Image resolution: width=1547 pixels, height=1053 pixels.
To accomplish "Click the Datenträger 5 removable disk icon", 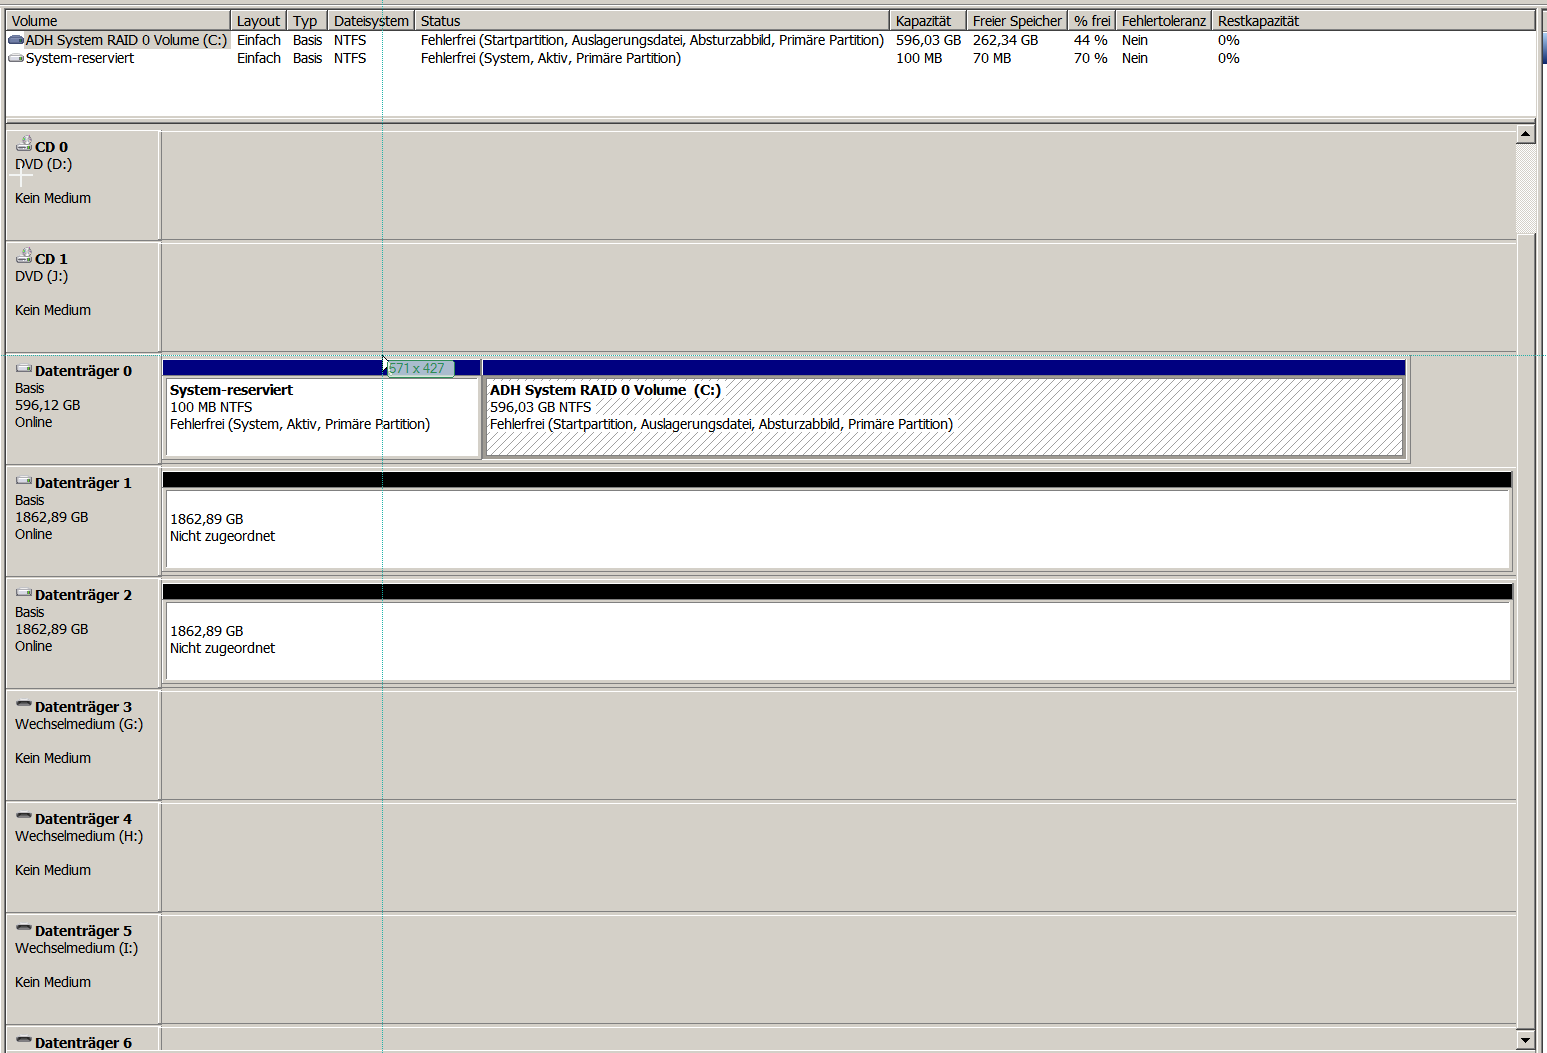I will click(24, 929).
